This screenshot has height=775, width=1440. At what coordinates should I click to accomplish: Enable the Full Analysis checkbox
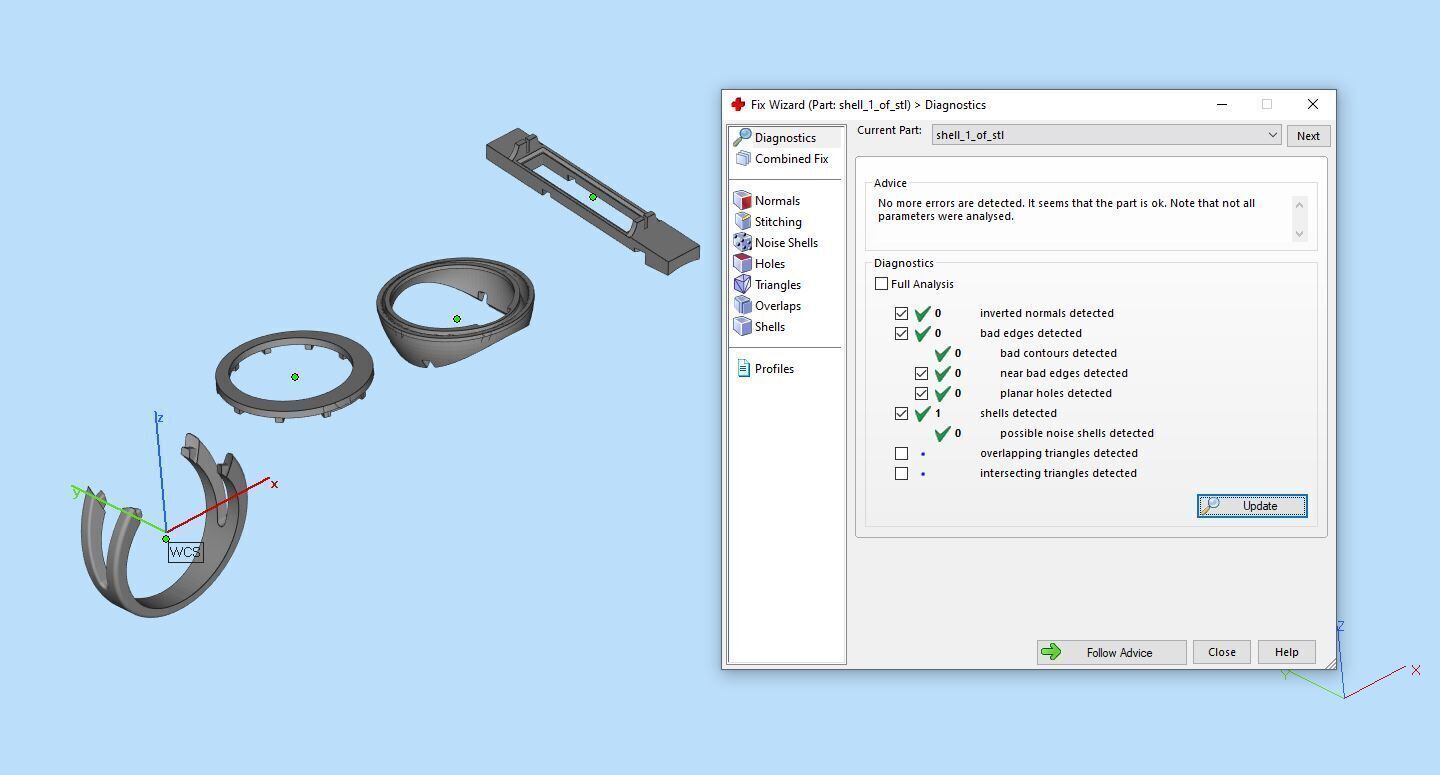pos(881,284)
